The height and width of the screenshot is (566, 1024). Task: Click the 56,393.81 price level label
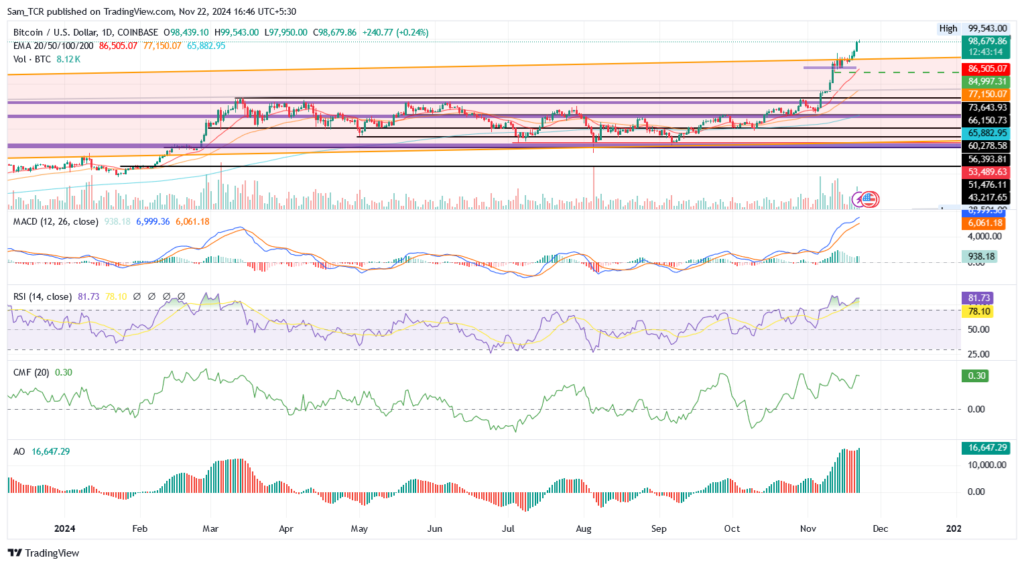pos(987,159)
